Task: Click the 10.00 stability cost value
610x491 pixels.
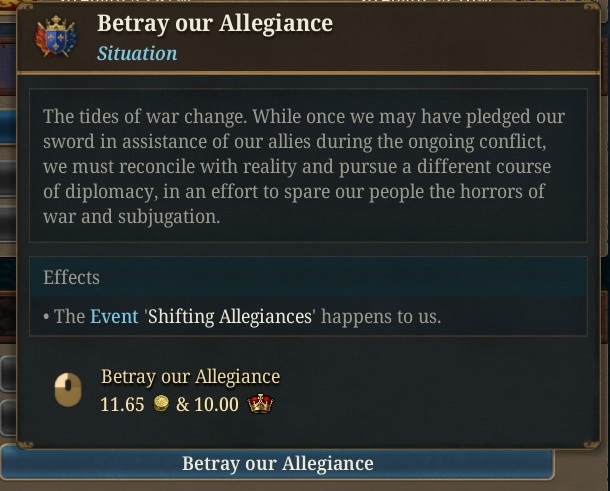Action: click(x=216, y=404)
